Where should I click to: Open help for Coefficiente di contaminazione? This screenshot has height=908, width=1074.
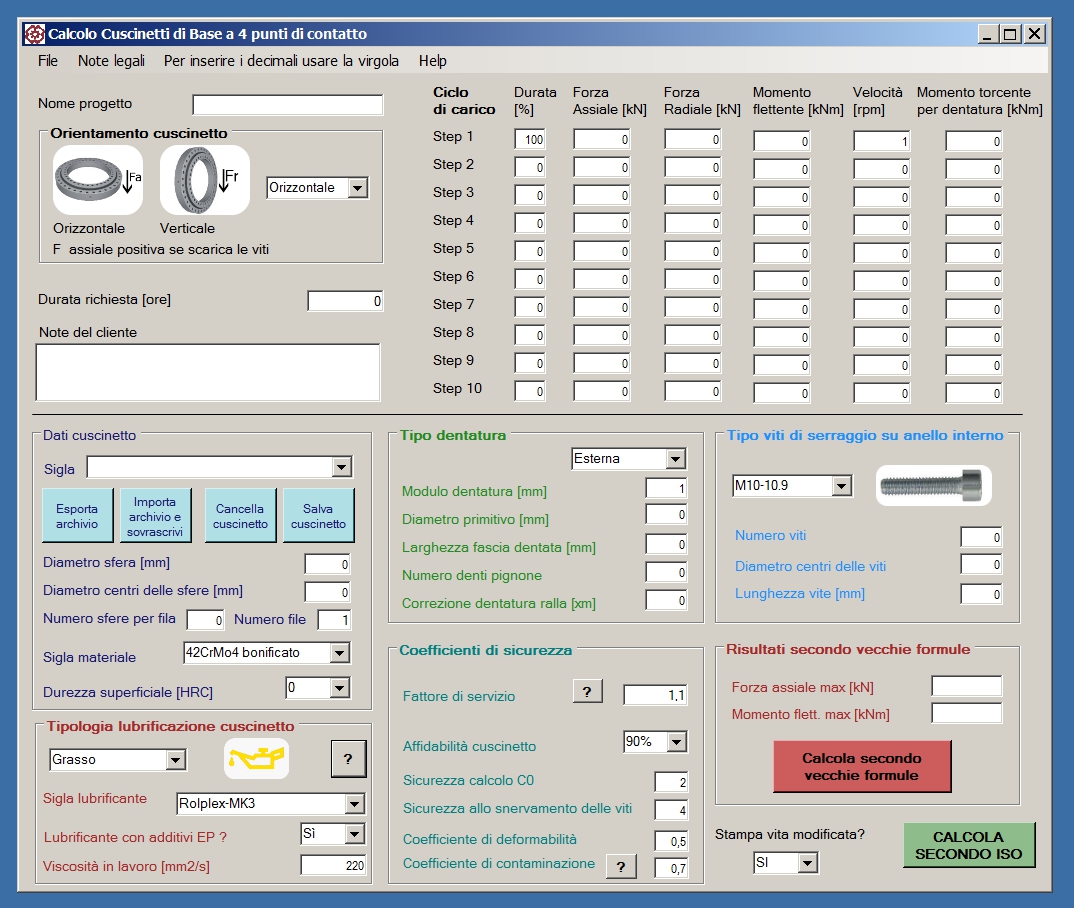[621, 867]
